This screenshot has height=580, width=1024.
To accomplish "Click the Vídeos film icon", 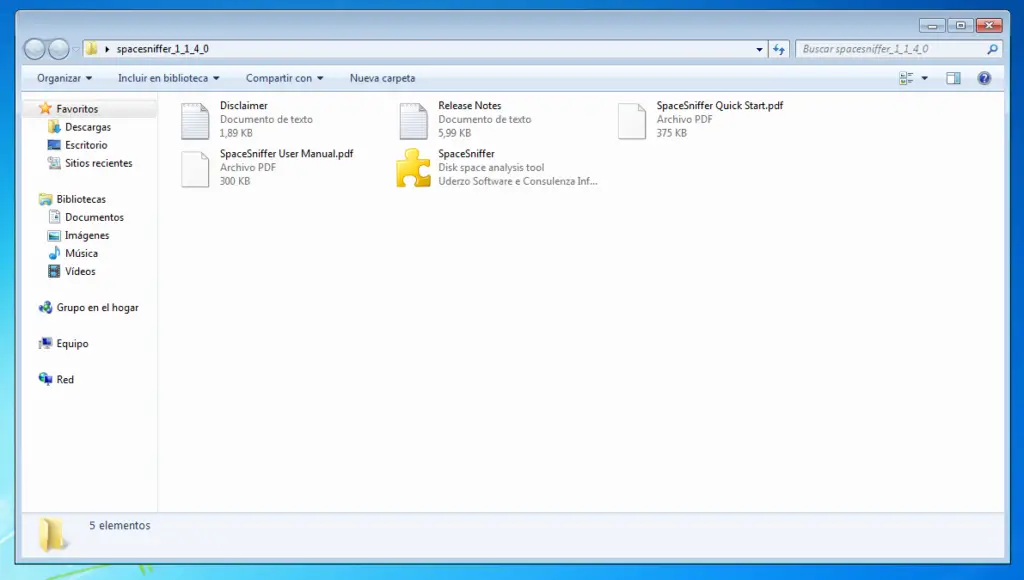I will (x=54, y=271).
